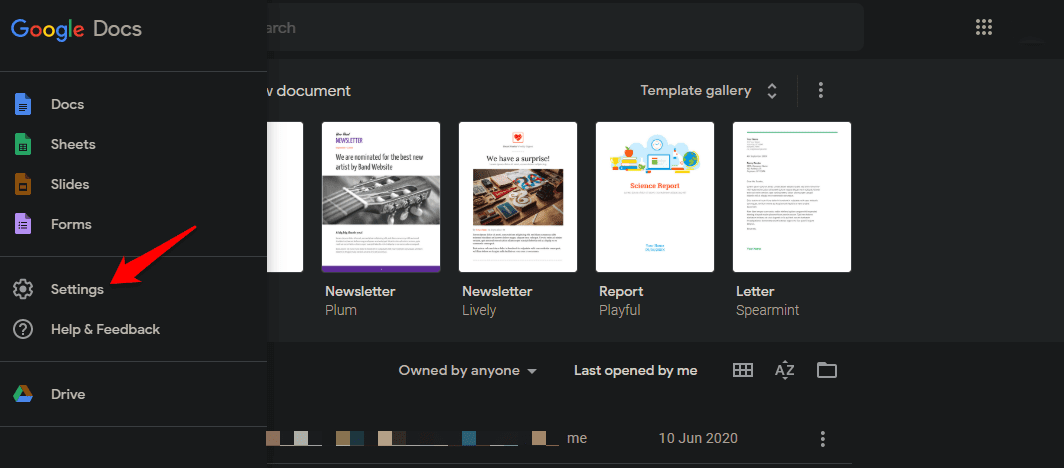The image size is (1064, 468).
Task: Click the purple Forms icon
Action: click(23, 225)
